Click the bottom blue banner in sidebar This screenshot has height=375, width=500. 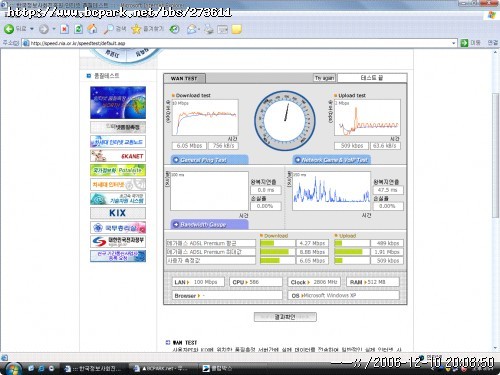[118, 256]
